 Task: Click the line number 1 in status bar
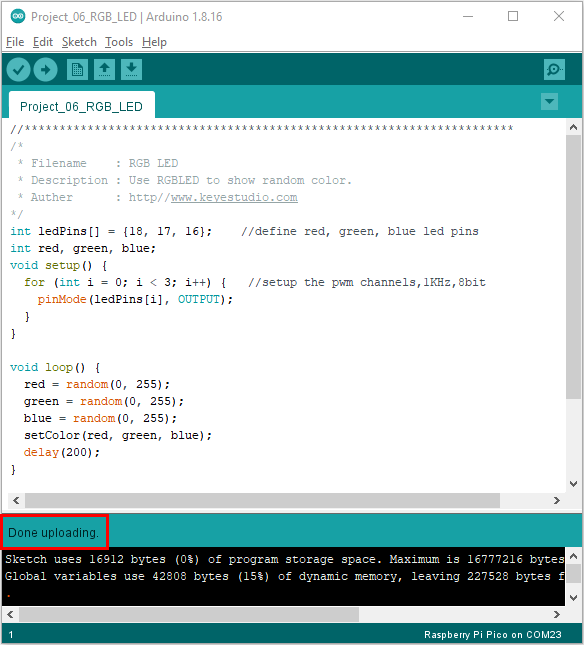11,634
